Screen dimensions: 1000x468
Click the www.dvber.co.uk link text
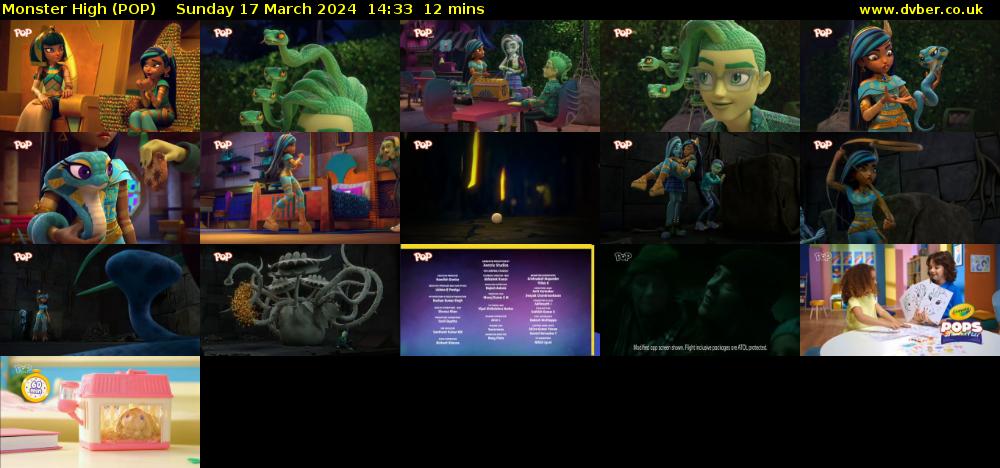coord(920,9)
